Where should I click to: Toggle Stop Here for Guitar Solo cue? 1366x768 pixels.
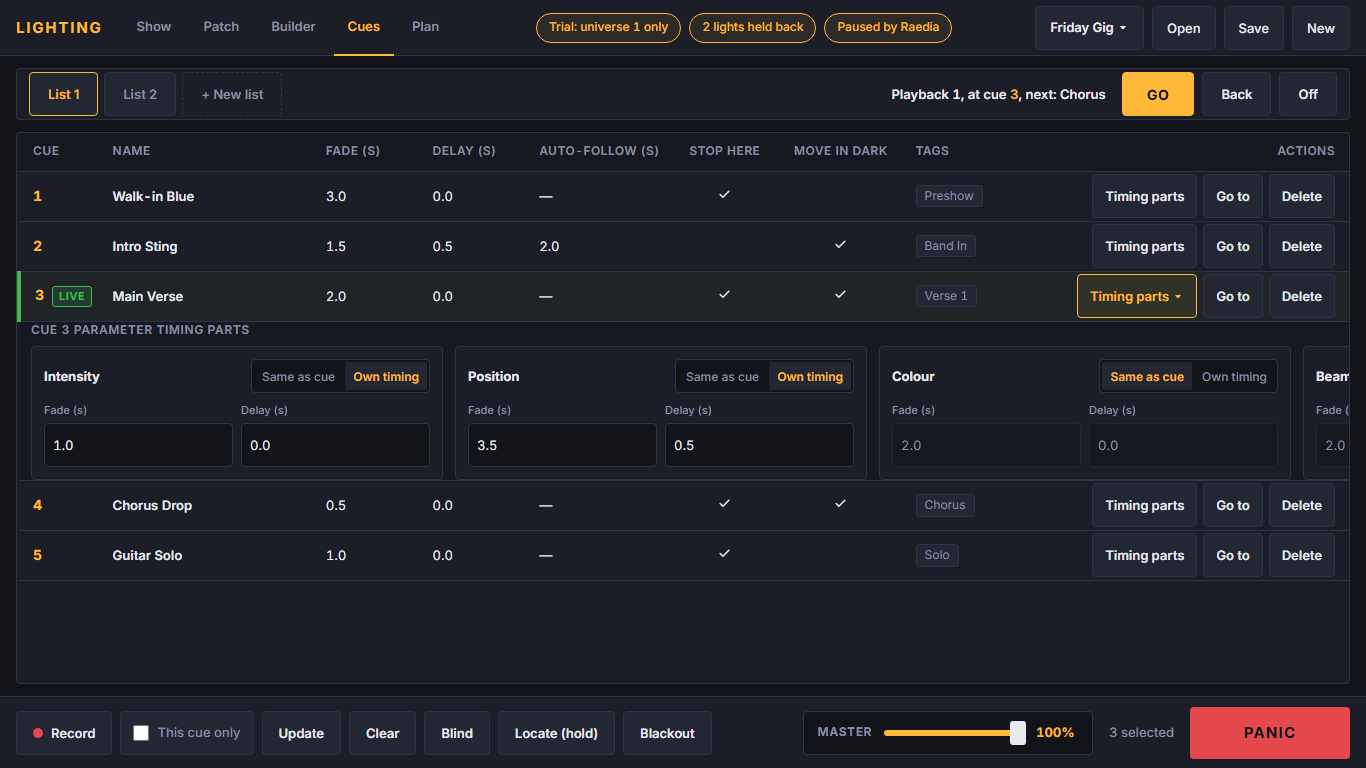click(724, 554)
